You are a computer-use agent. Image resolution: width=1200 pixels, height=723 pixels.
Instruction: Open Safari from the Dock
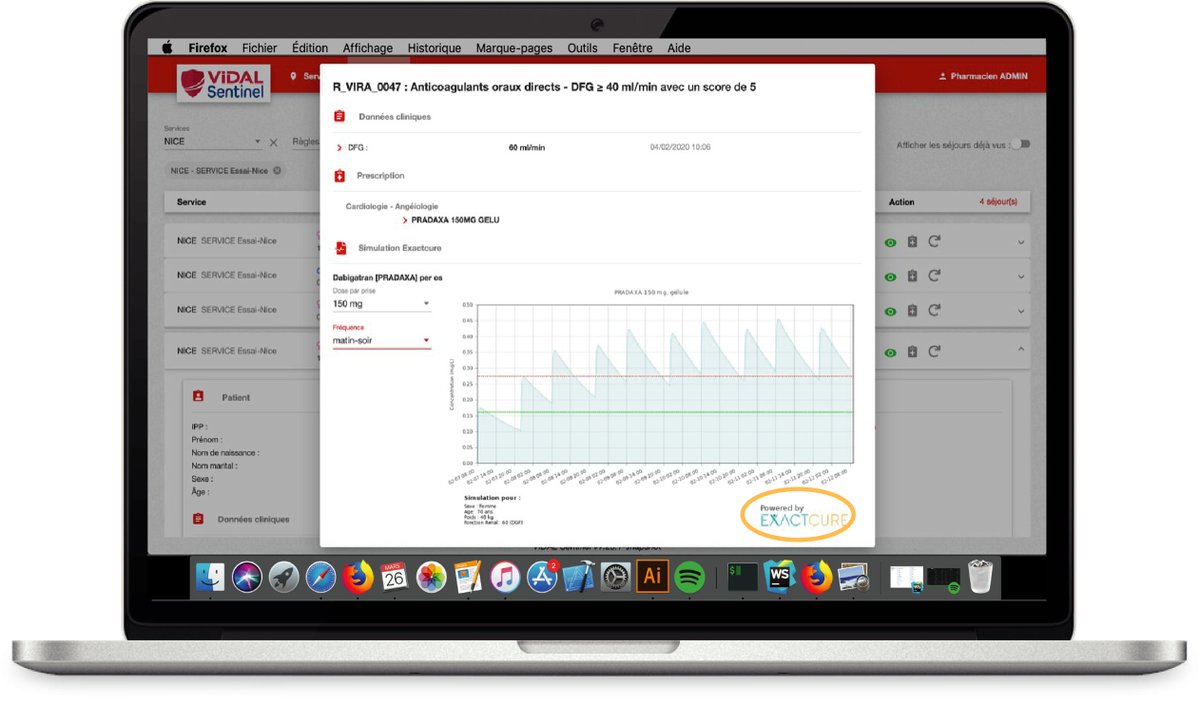tap(321, 576)
